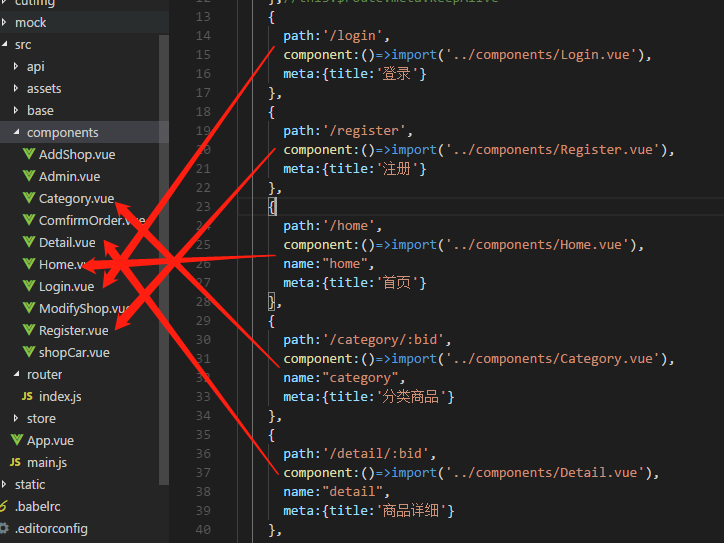Click the JS icon next to main.js

pyautogui.click(x=15, y=462)
